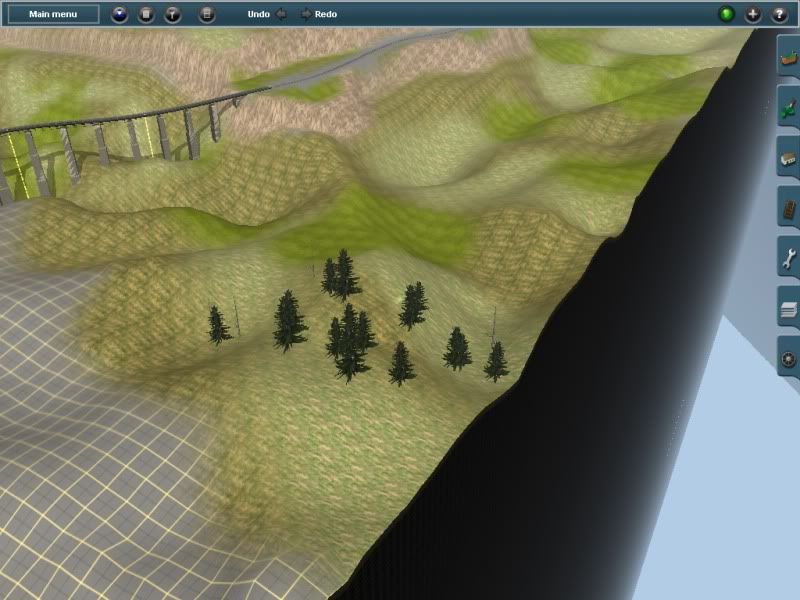Open the Tracks tab

[788, 209]
